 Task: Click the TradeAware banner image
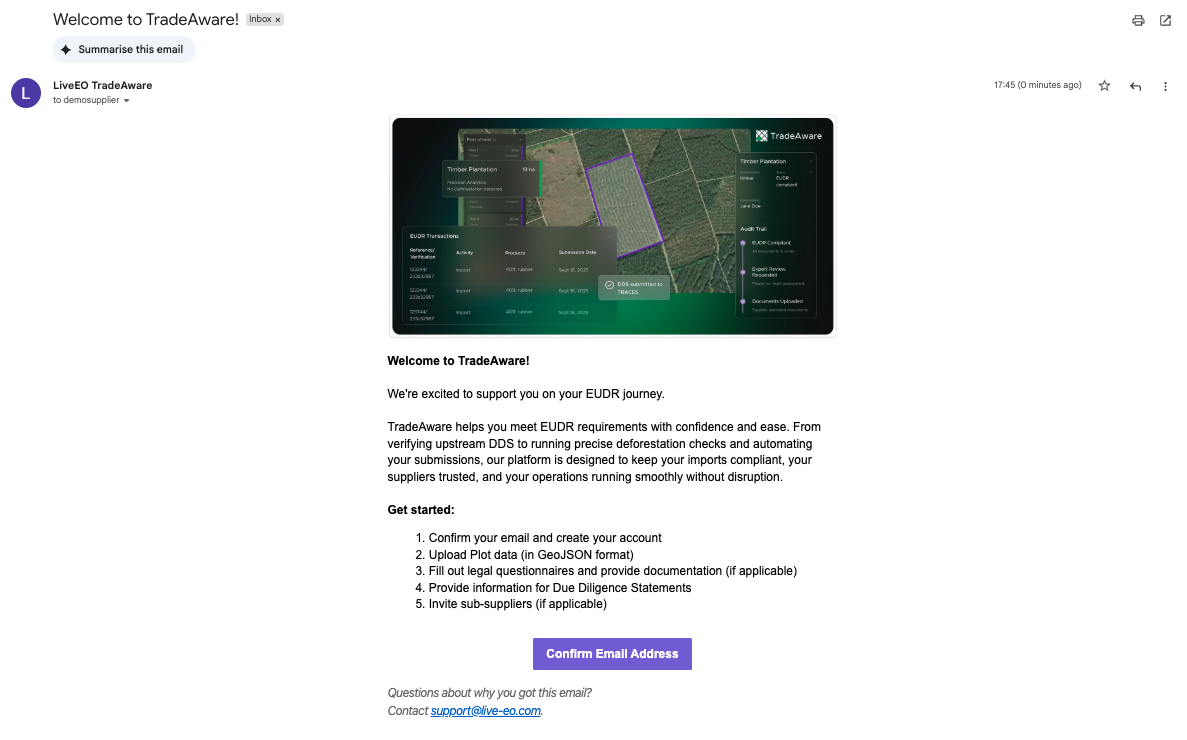pos(612,226)
